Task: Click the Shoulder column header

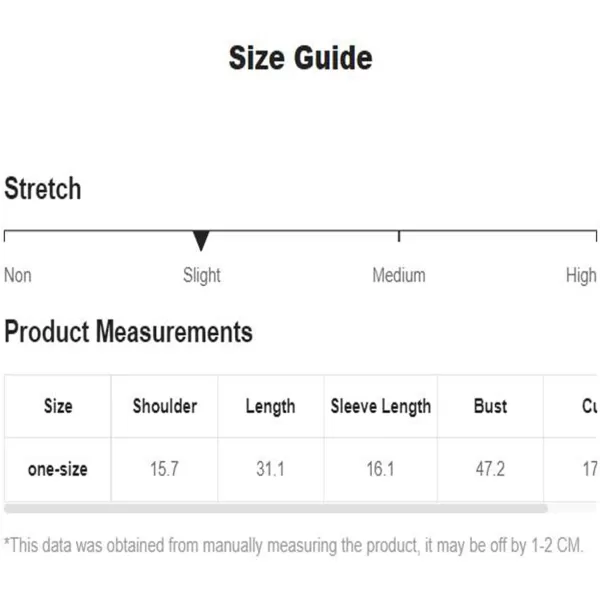Action: click(x=165, y=406)
